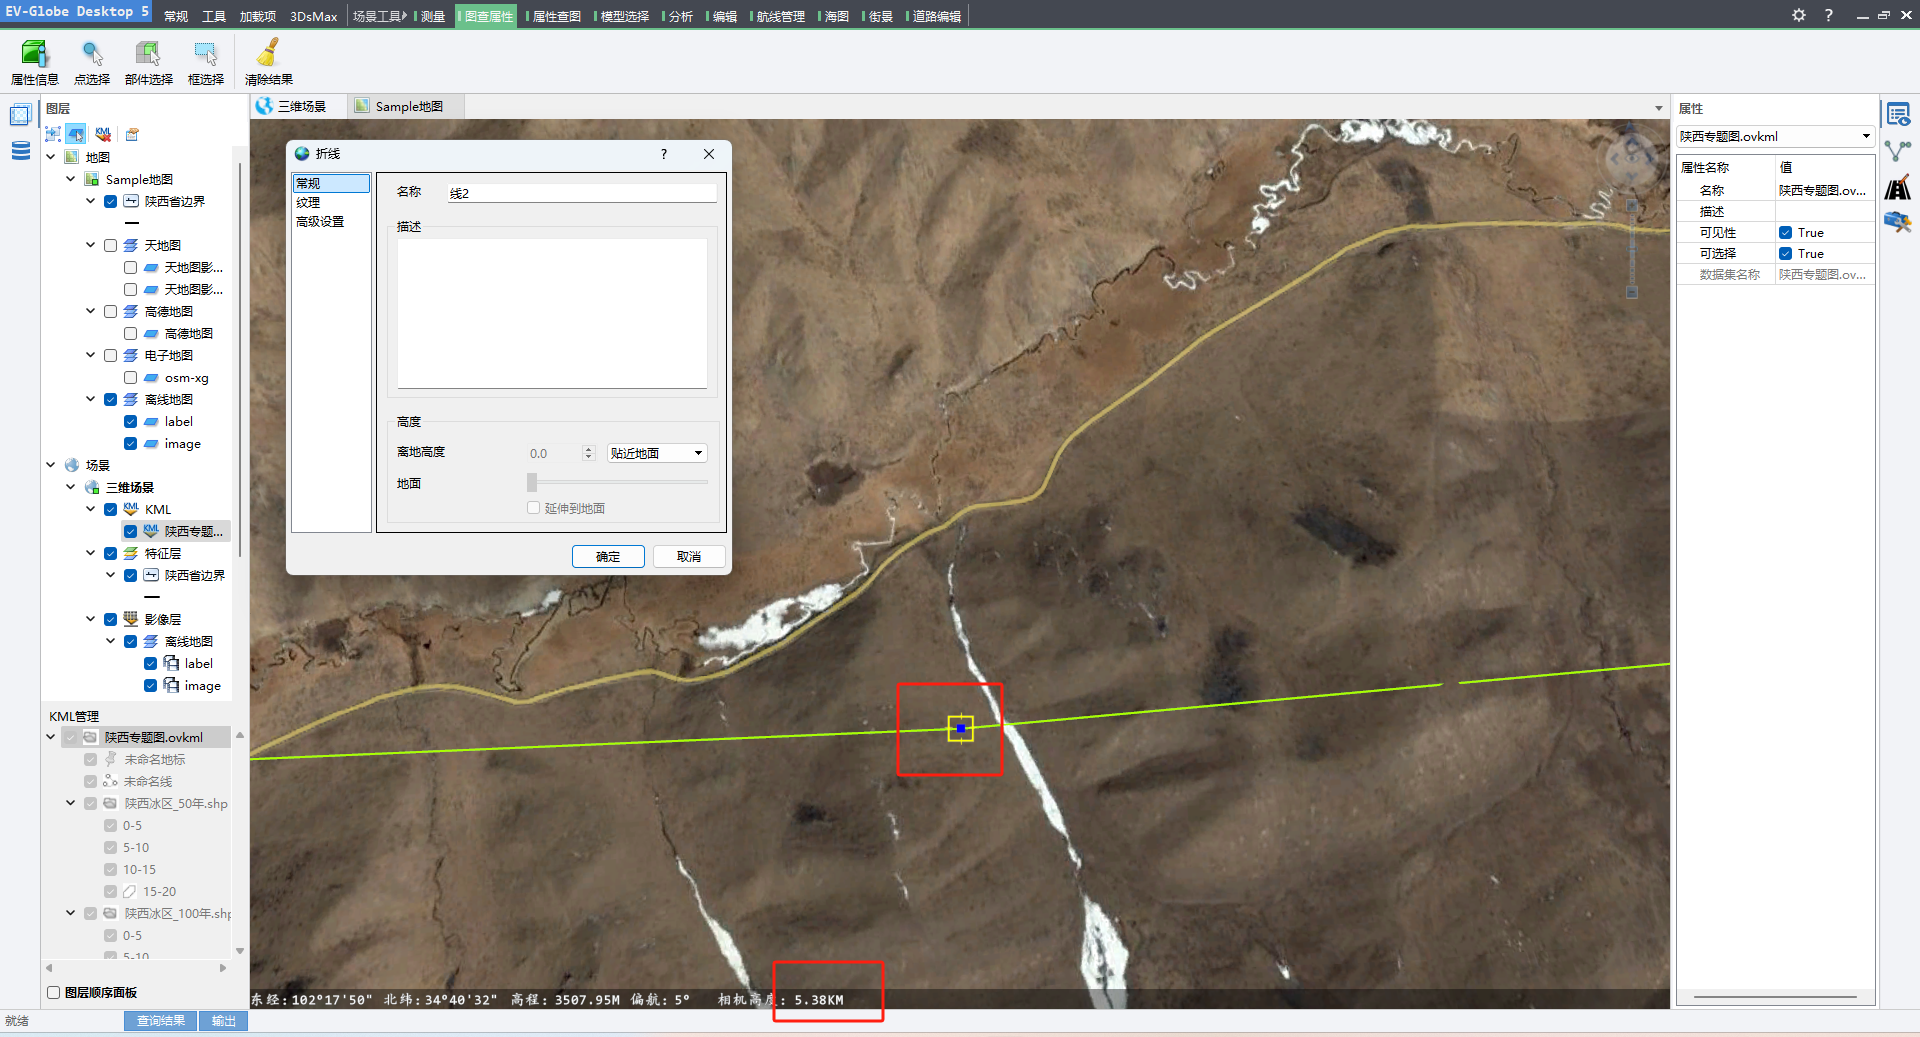Check the 延伸到地面 checkbox
Screen dimensions: 1920x1037
[533, 508]
